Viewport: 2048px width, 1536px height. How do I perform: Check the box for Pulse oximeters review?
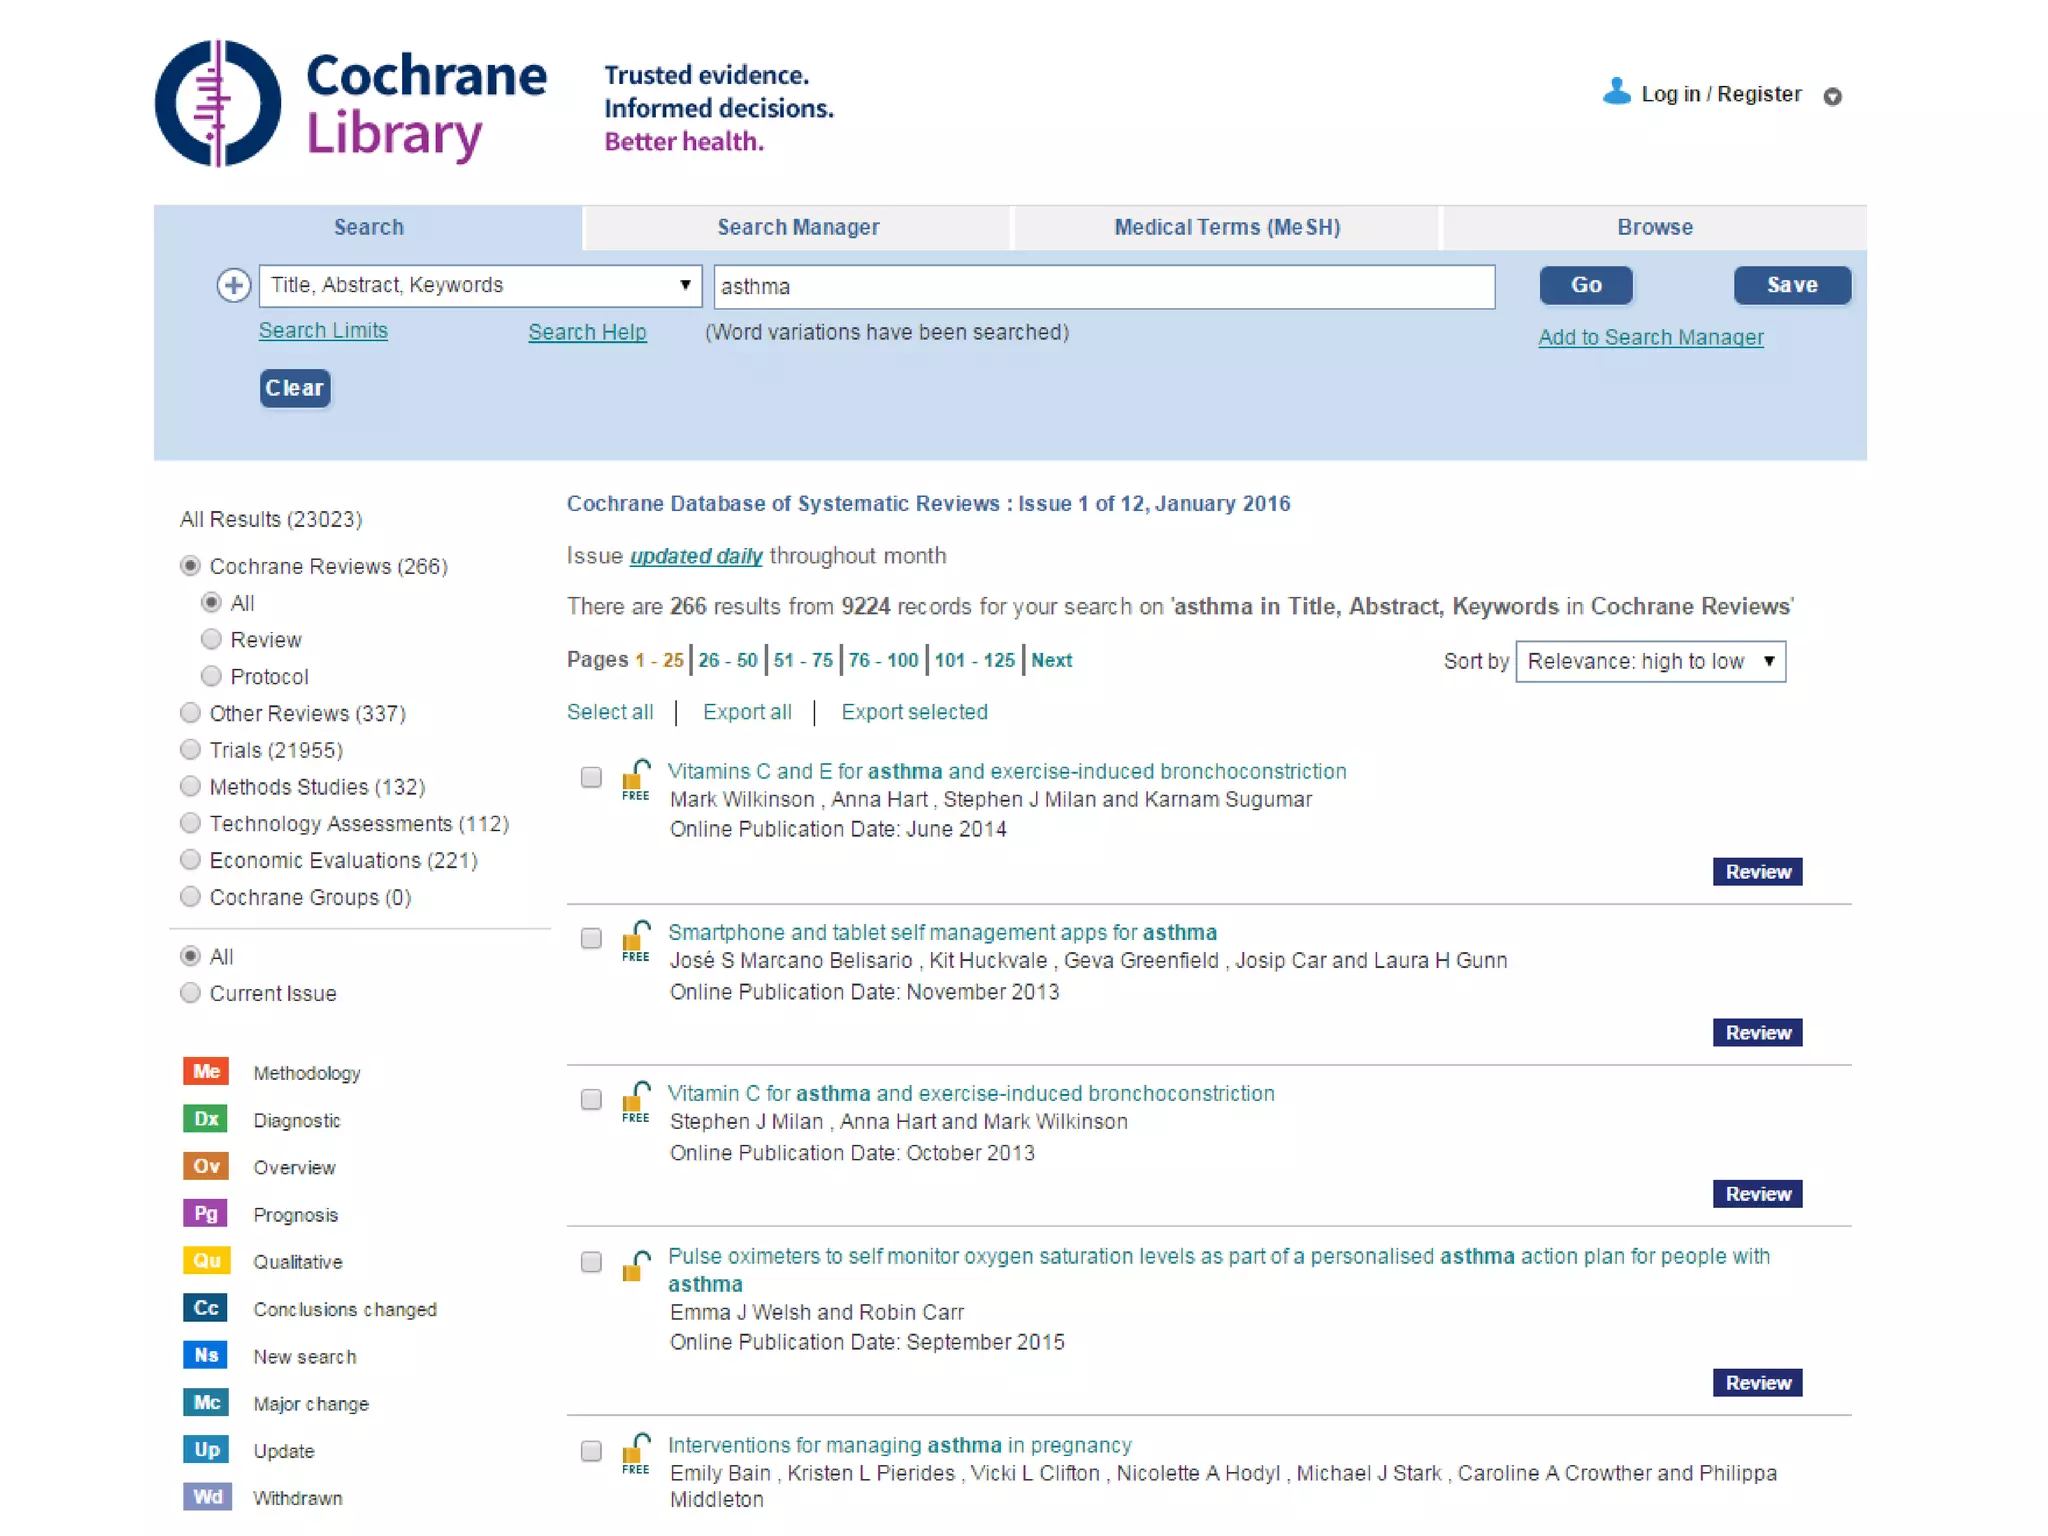[591, 1262]
